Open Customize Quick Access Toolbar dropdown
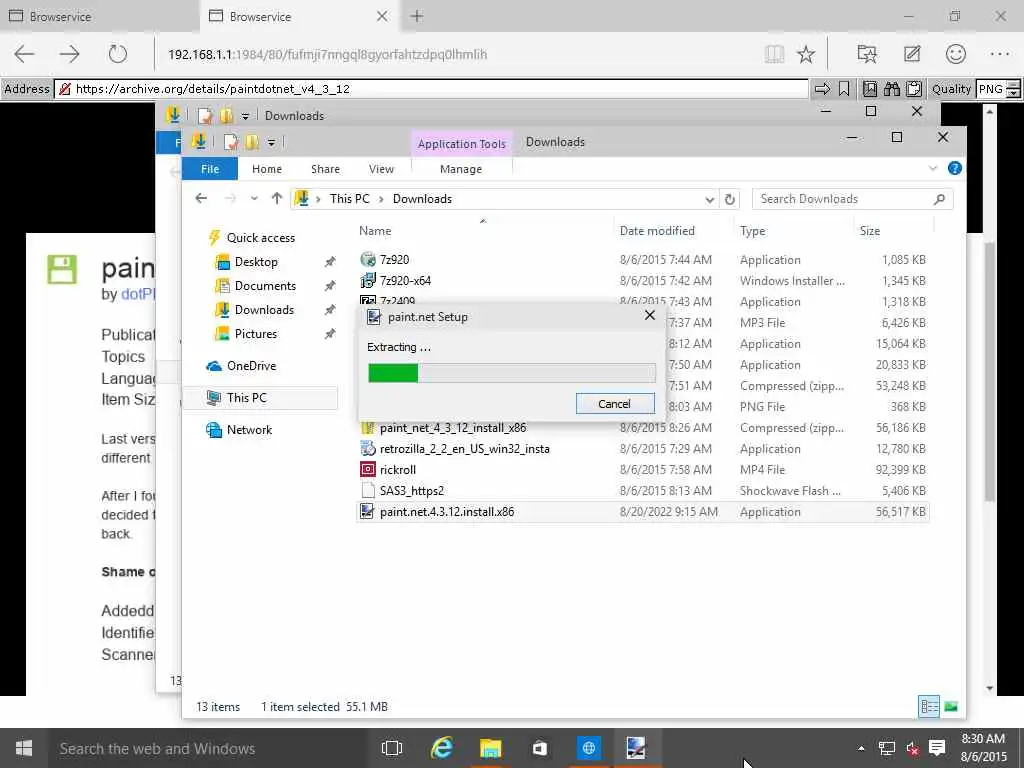Screen dimensions: 1024x768 click(271, 142)
